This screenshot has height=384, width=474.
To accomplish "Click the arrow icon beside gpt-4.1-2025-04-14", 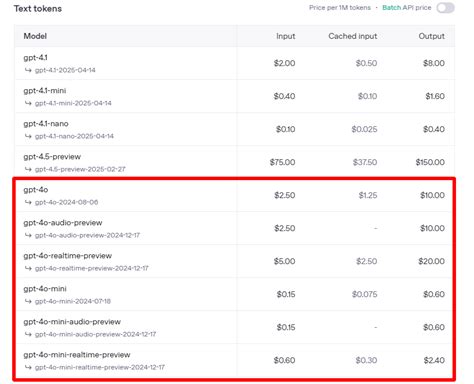I will click(28, 70).
